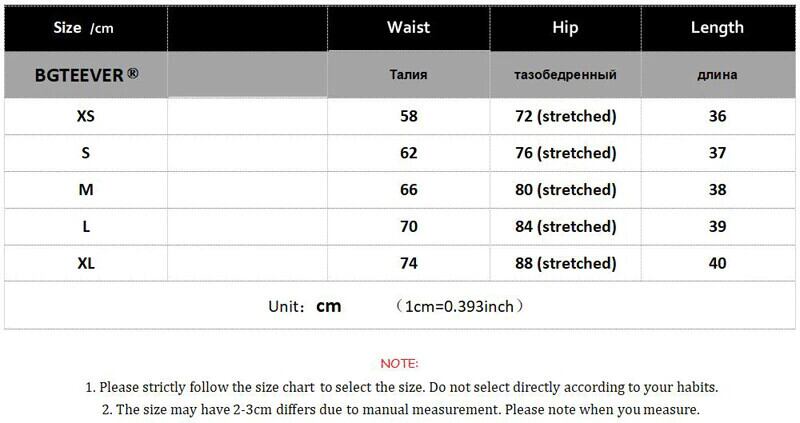The height and width of the screenshot is (423, 800).
Task: Click length value 40 for XL
Action: 717,263
